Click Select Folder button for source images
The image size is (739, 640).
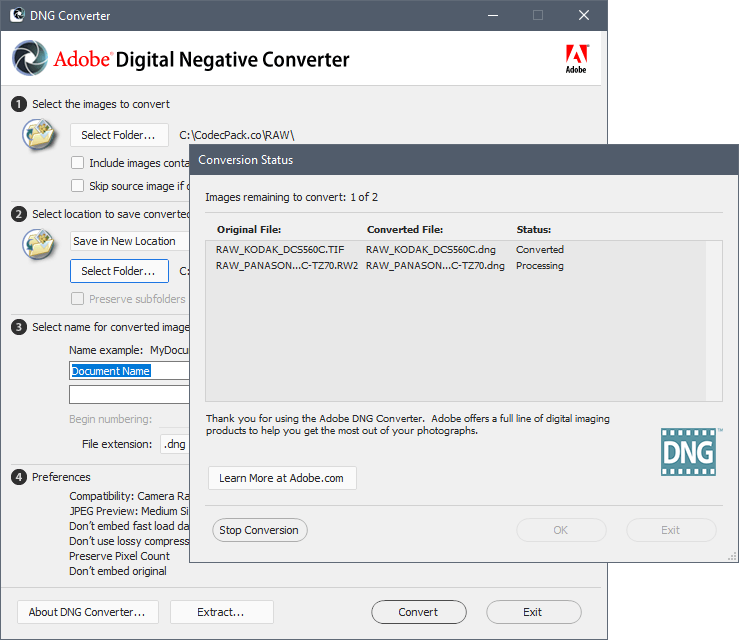pyautogui.click(x=119, y=135)
